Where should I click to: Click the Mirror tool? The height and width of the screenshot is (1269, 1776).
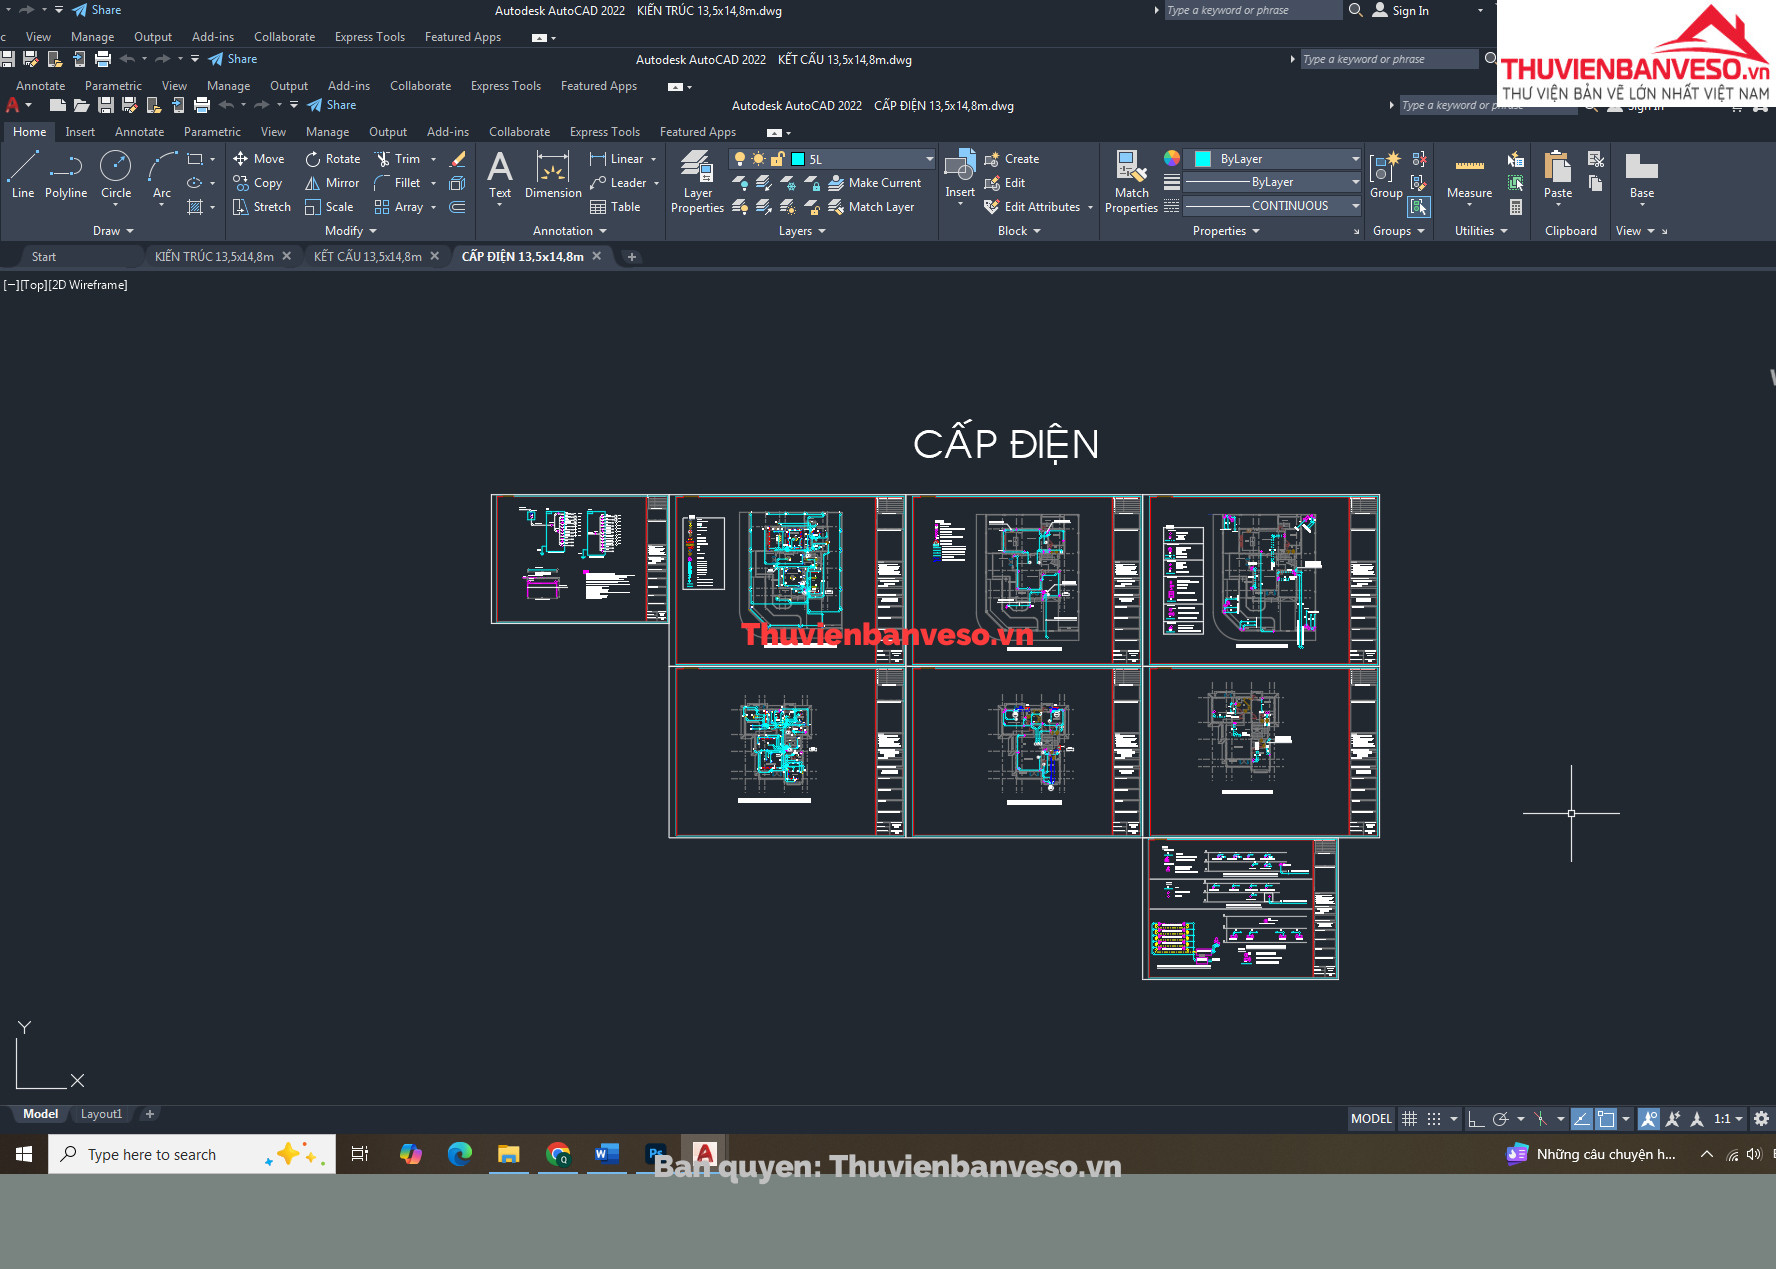click(333, 183)
